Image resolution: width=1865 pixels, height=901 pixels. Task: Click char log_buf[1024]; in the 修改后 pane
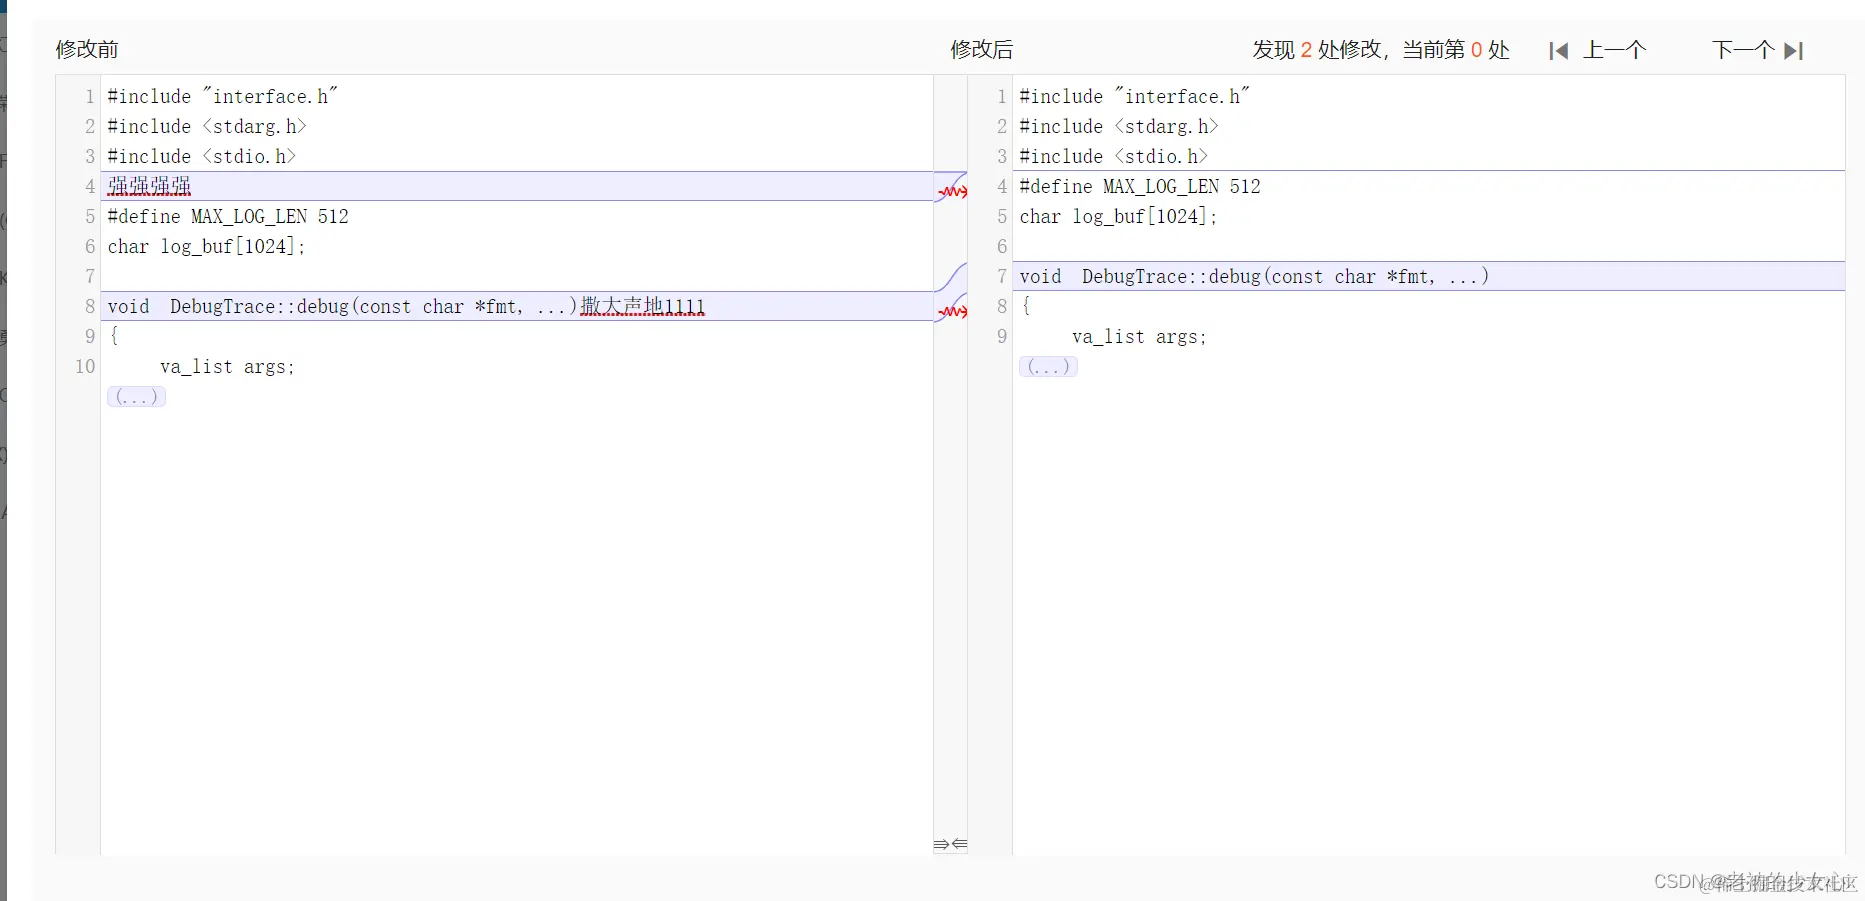point(1118,216)
